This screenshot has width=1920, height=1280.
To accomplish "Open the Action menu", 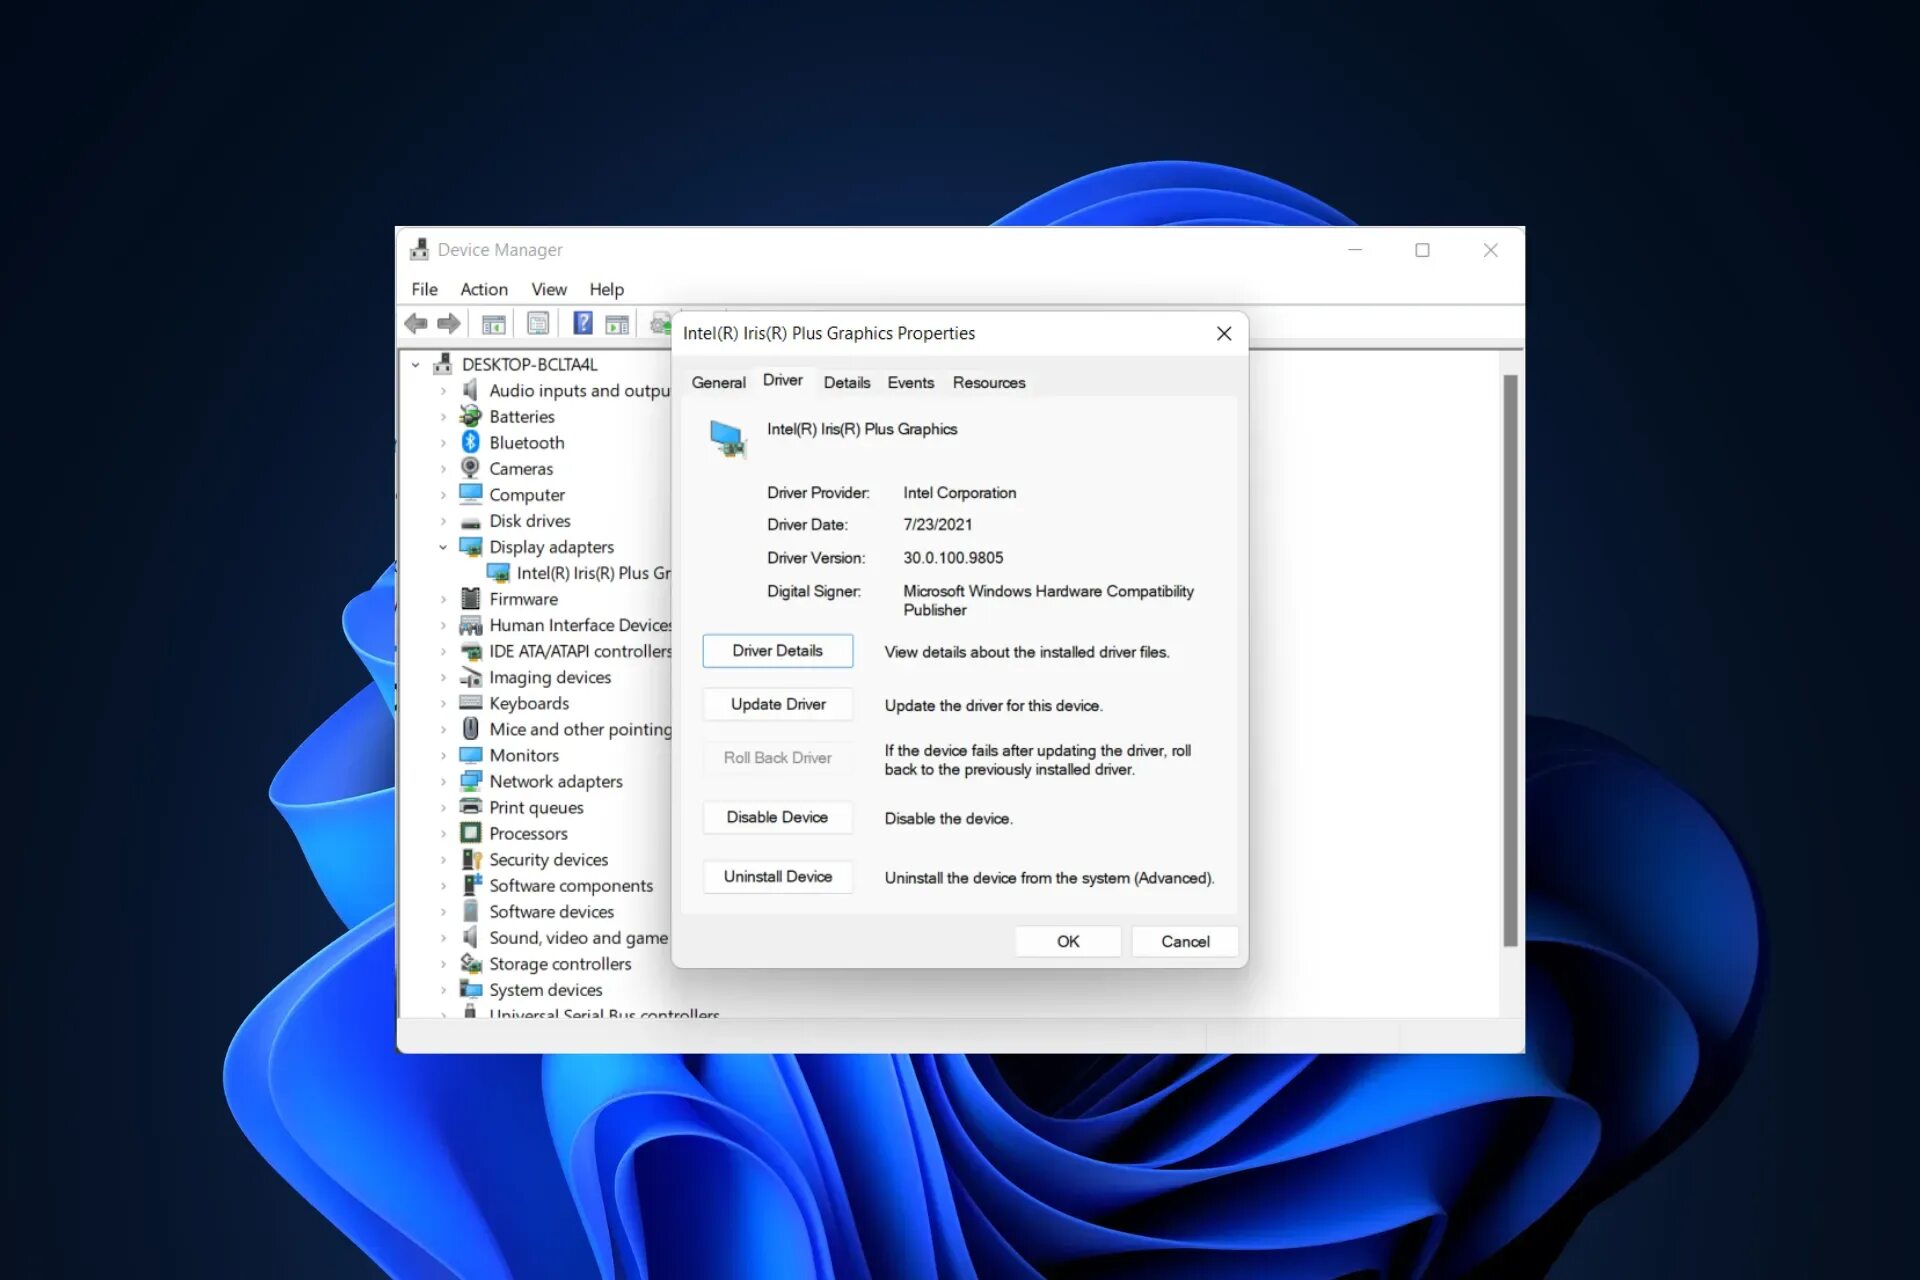I will click(x=484, y=289).
